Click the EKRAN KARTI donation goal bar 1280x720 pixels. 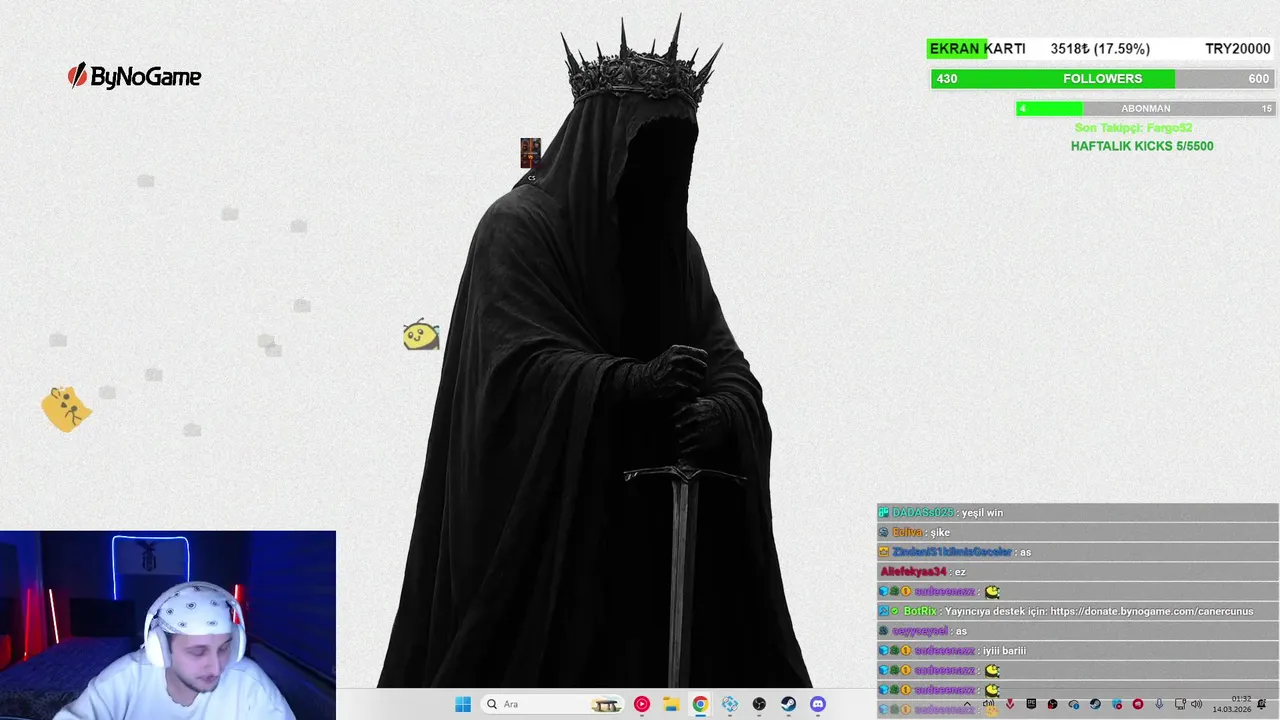point(1100,49)
